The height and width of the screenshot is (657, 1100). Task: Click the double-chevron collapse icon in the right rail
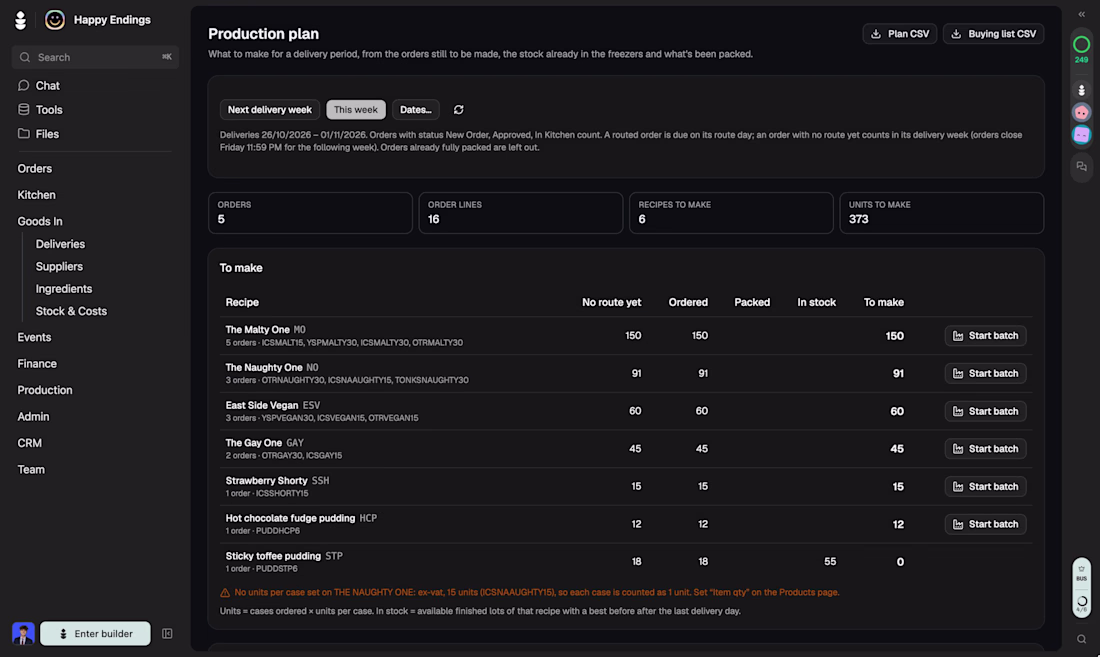[x=1082, y=14]
